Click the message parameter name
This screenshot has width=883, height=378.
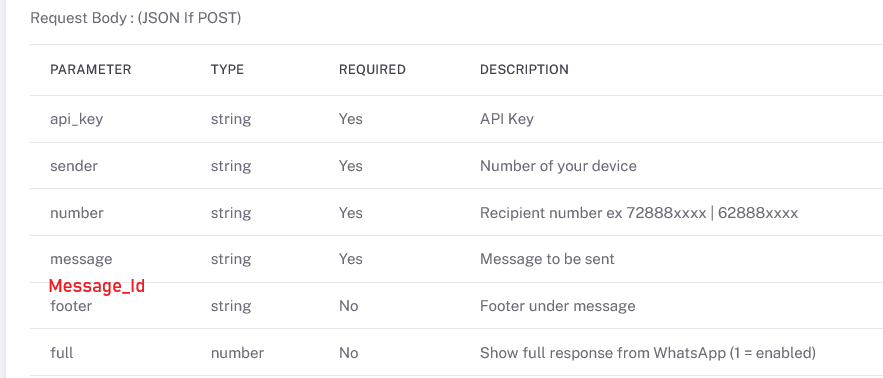coord(81,260)
